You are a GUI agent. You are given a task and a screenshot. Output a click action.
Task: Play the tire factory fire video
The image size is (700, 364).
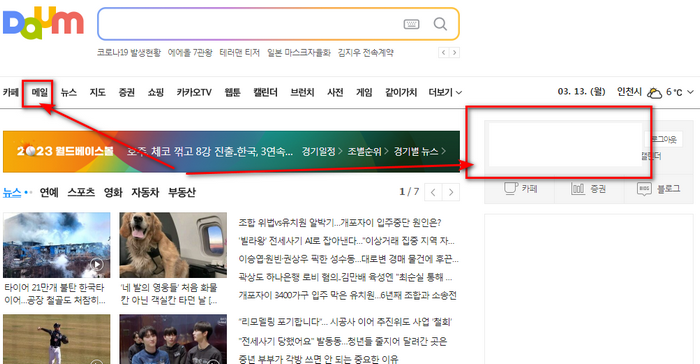[97, 264]
